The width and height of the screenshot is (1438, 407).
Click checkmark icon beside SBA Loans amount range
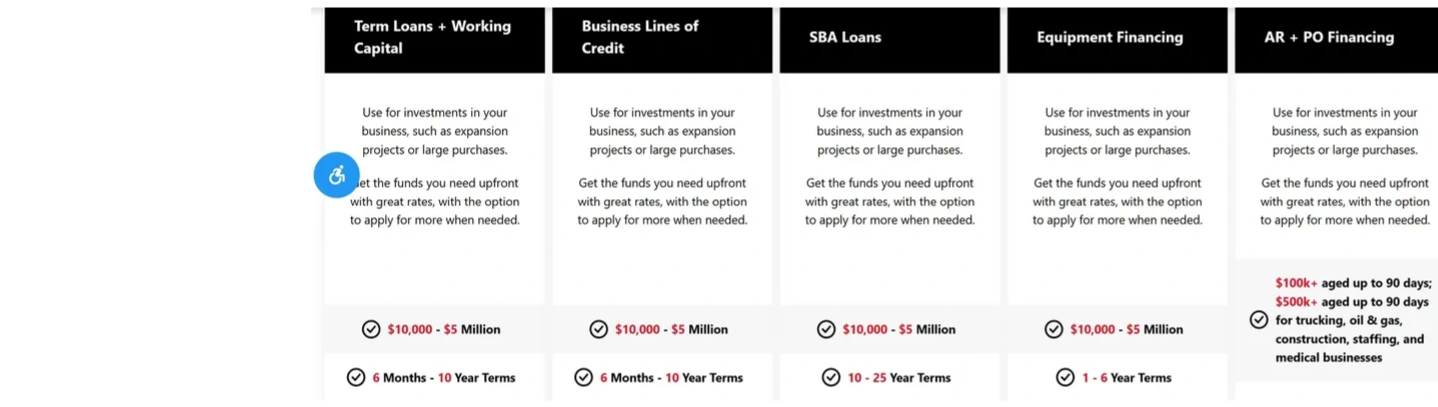pos(826,329)
